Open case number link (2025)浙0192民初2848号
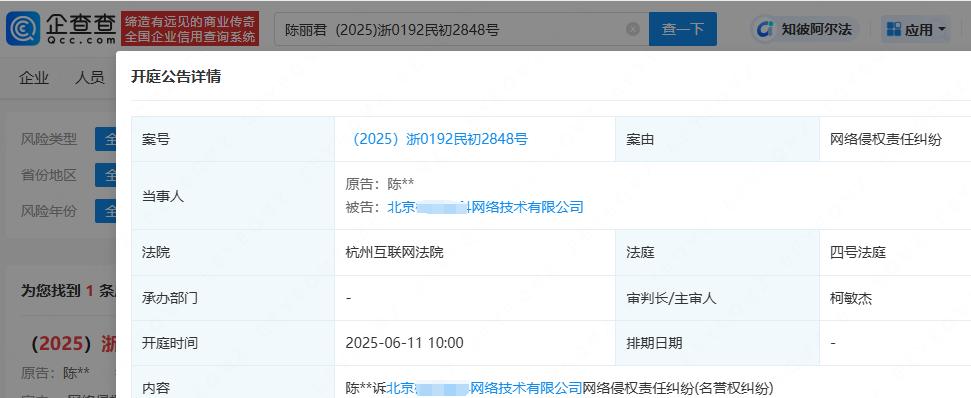This screenshot has width=971, height=398. [x=437, y=139]
